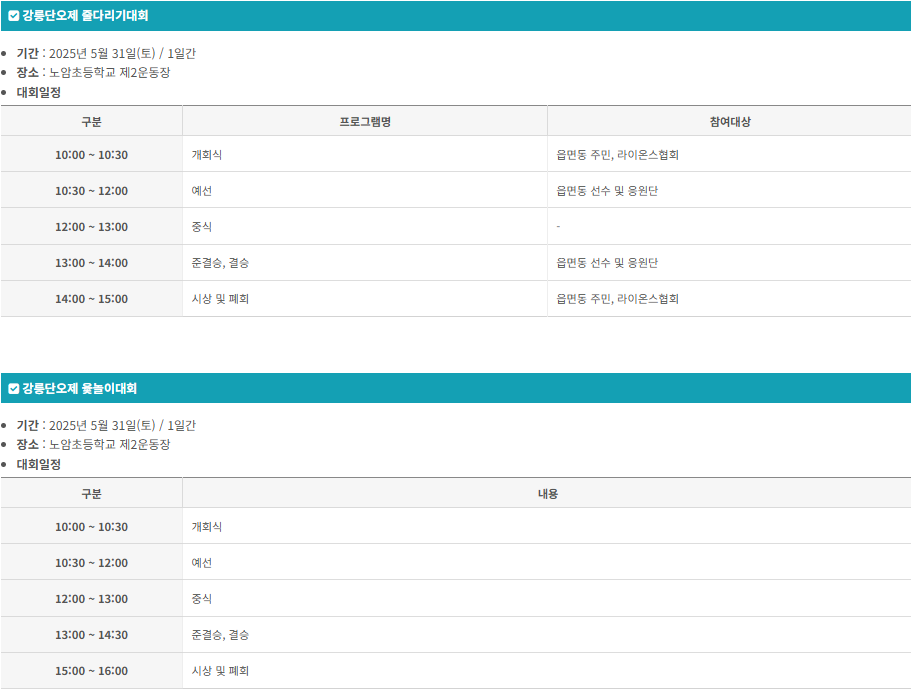Screen dimensions: 911x689
Task: Click 읍면동 주민, 라이온스협회 in the 시상 및 폐회 row
Action: click(x=618, y=299)
